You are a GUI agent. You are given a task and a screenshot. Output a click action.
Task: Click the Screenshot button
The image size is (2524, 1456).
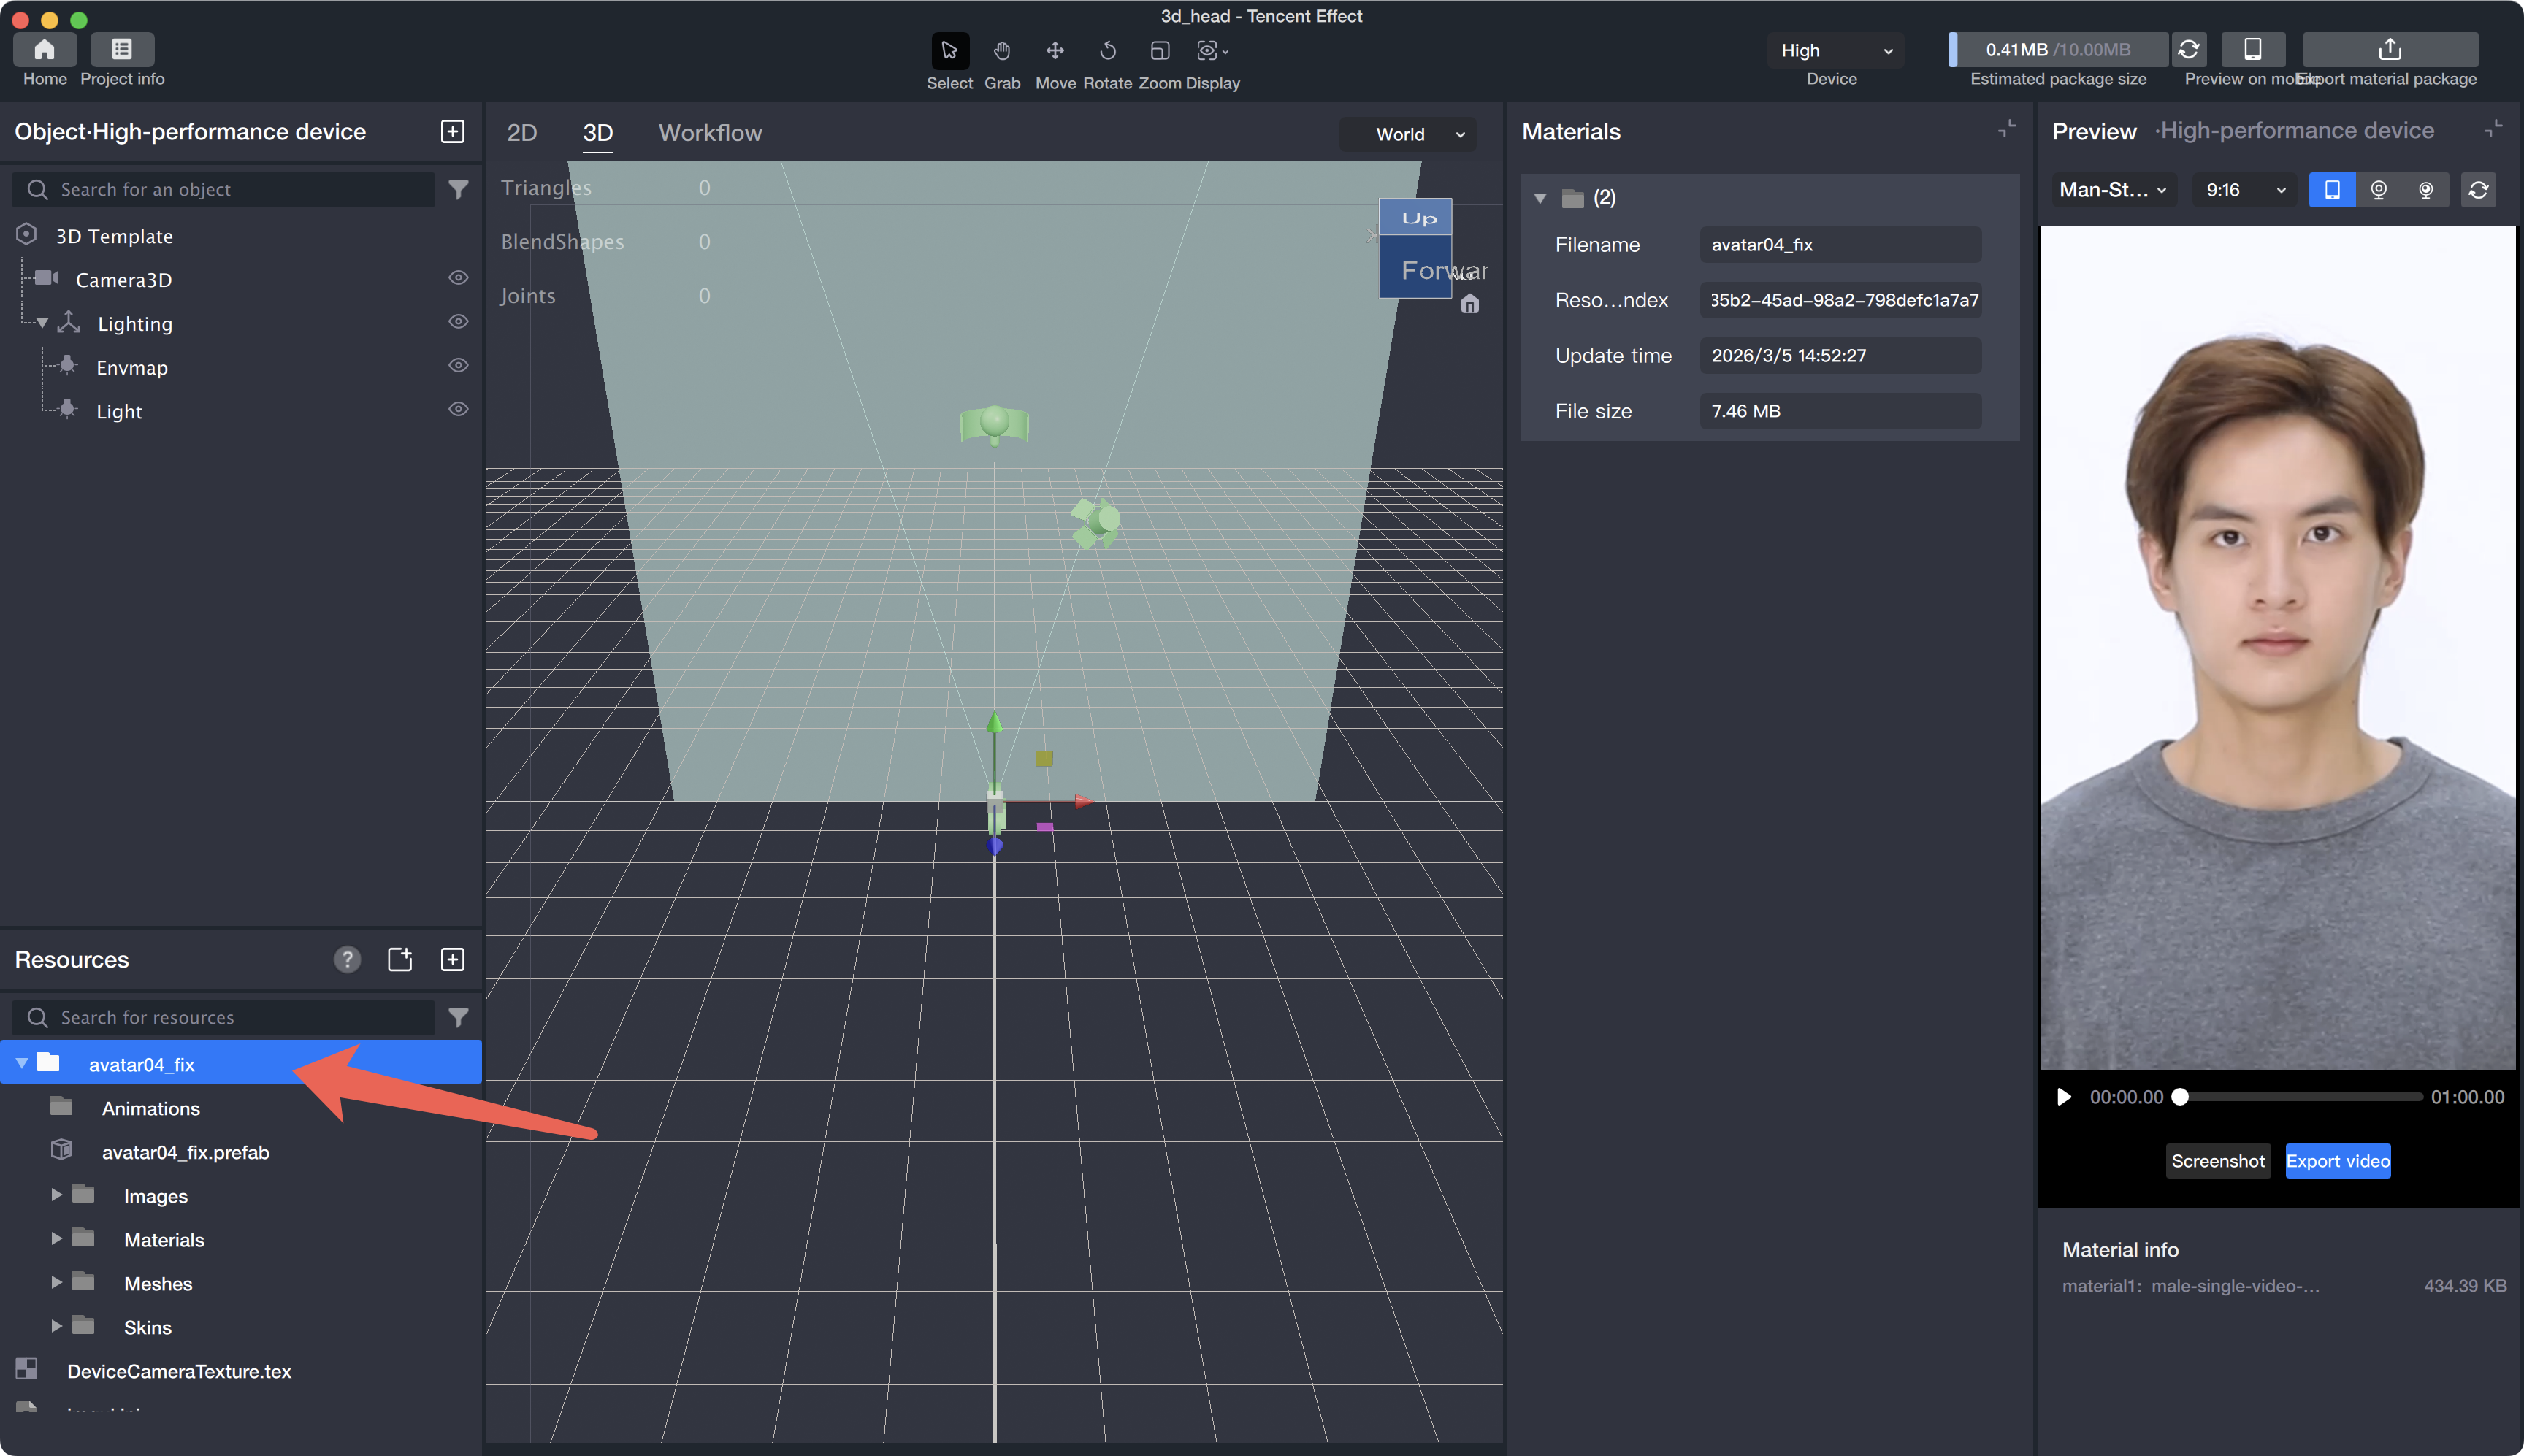pyautogui.click(x=2217, y=1161)
